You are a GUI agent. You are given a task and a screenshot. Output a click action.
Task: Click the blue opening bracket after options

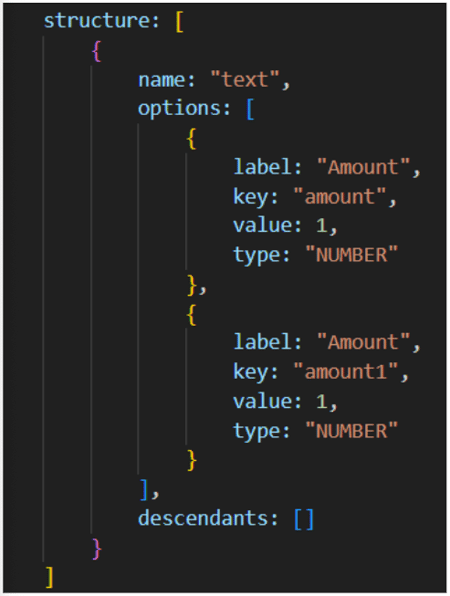click(250, 109)
